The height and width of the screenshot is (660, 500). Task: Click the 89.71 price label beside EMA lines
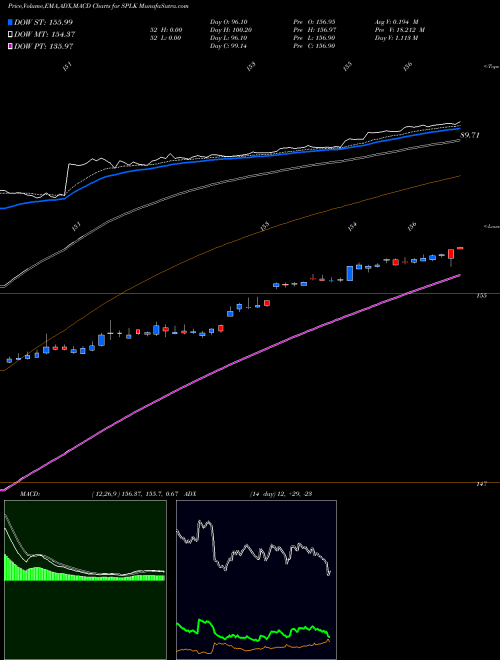point(470,135)
